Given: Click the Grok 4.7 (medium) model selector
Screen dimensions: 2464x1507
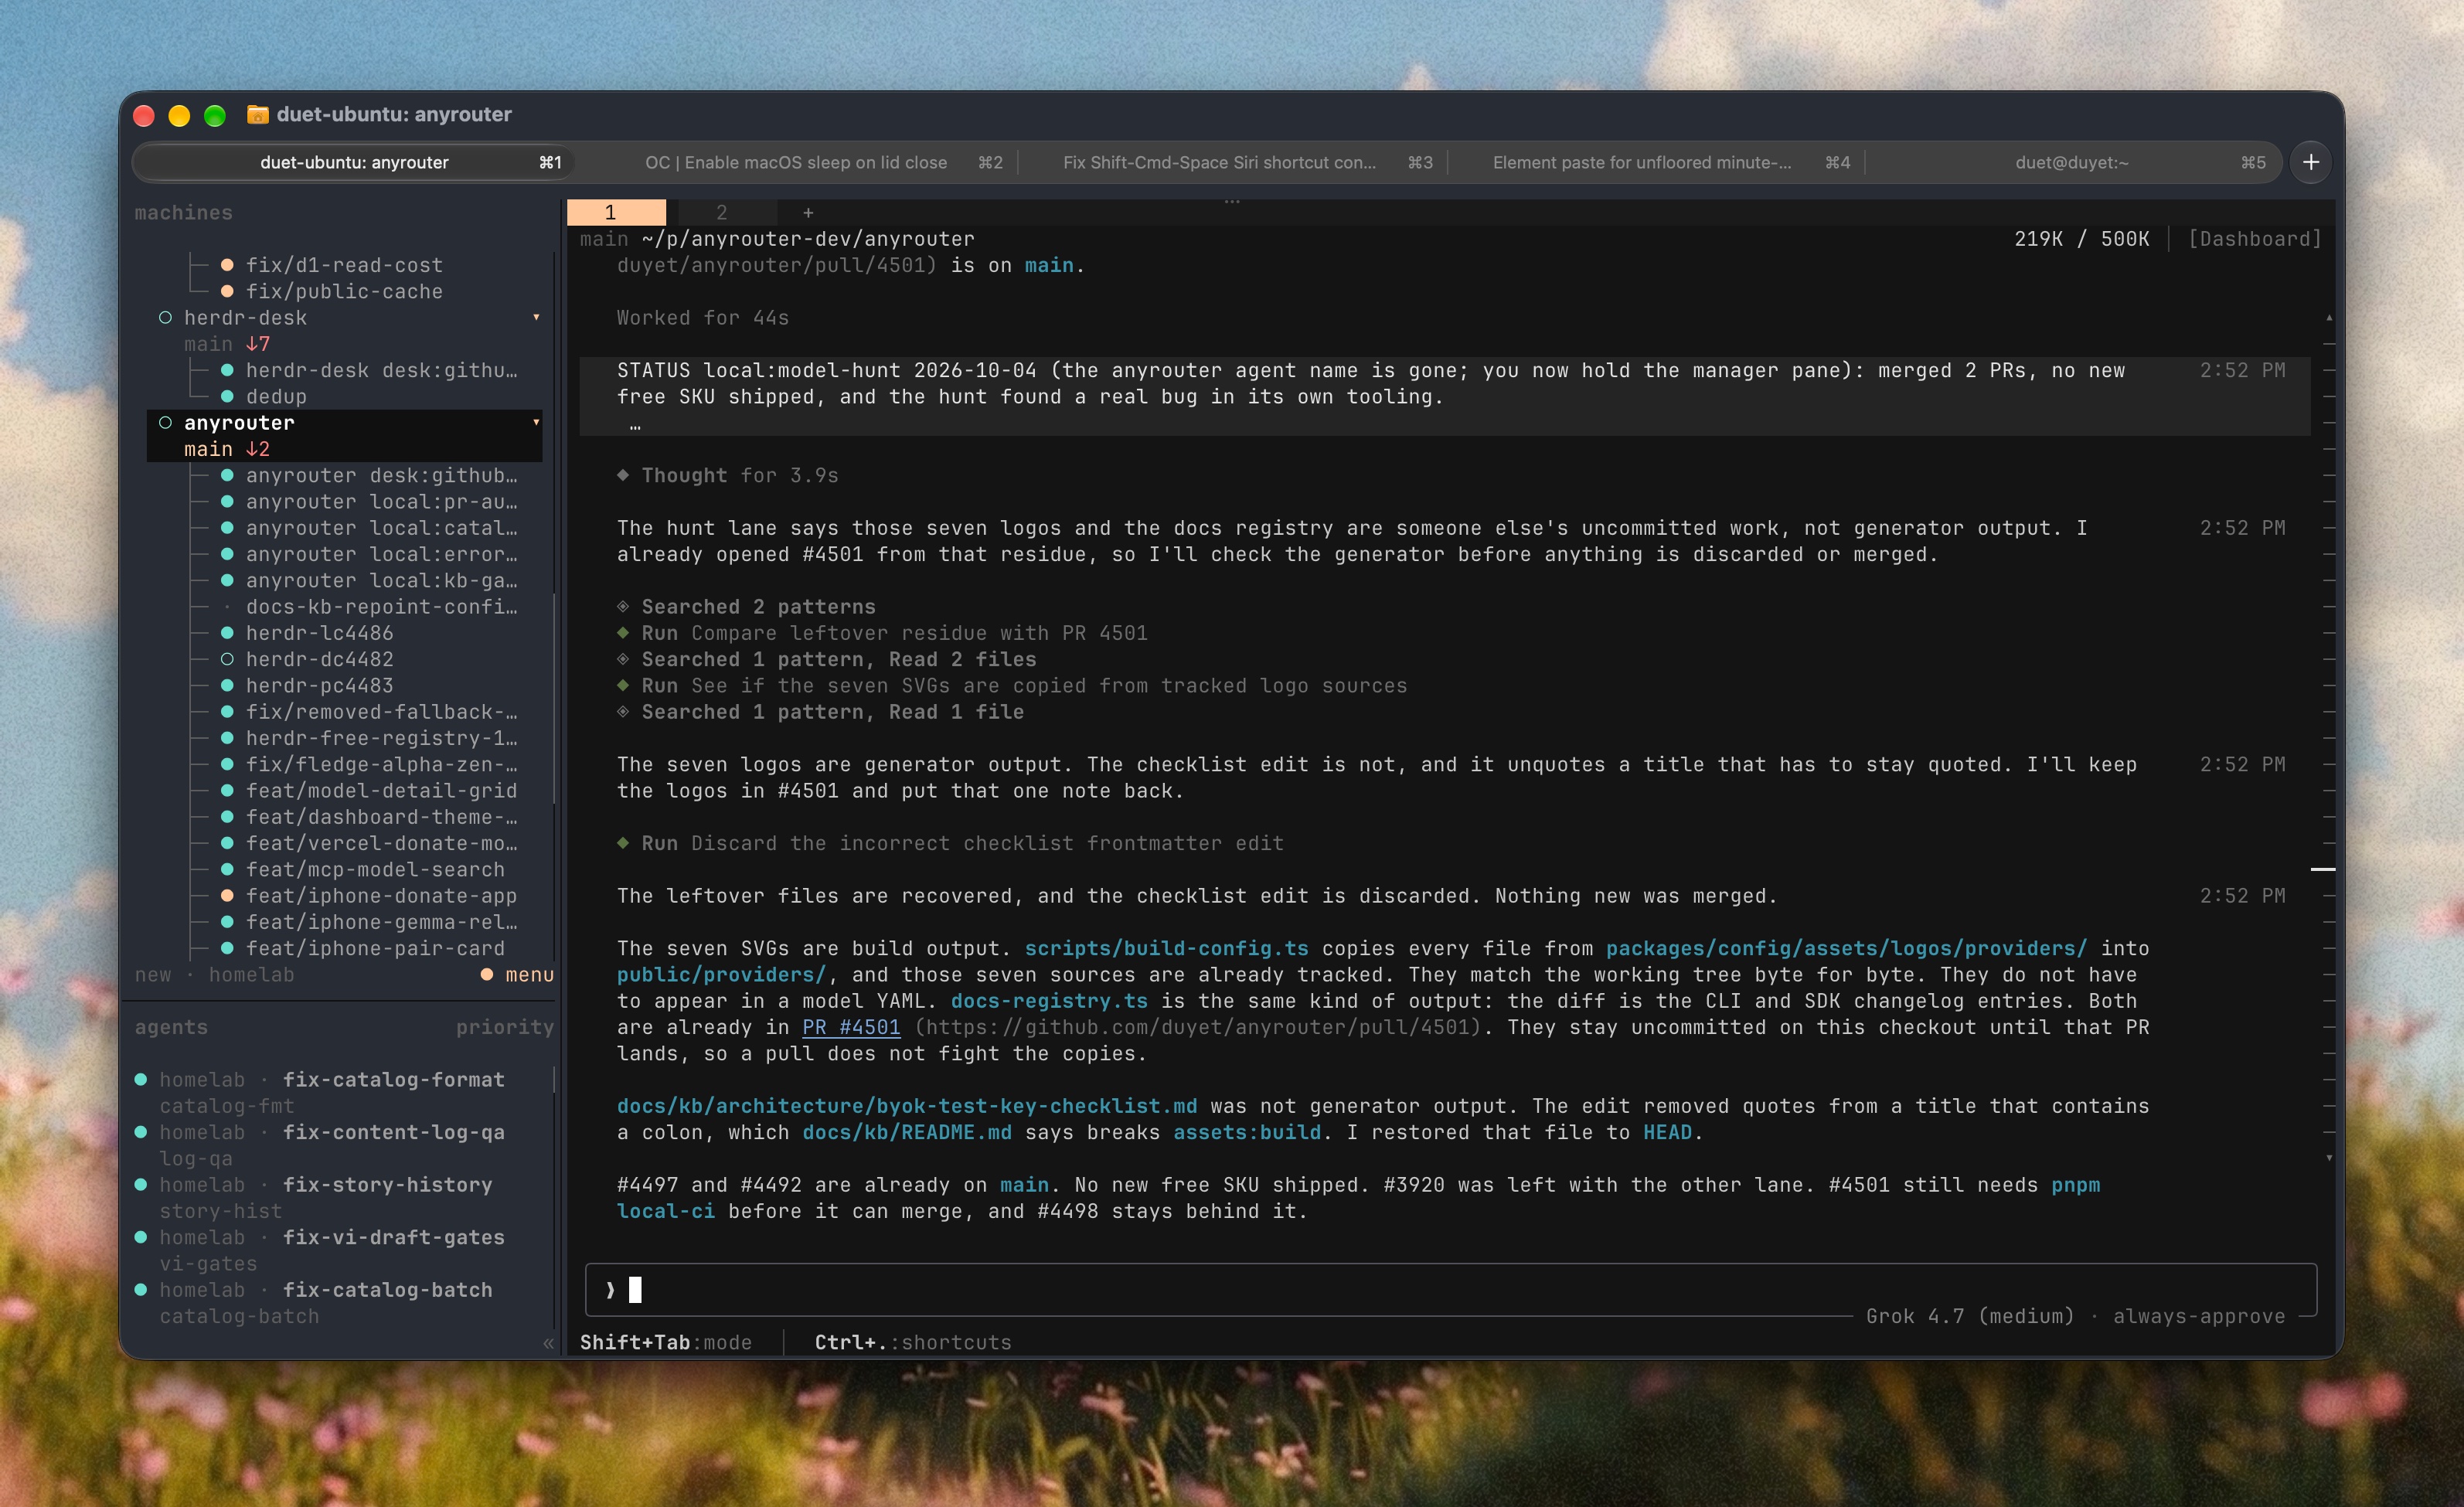Looking at the screenshot, I should (x=1969, y=1316).
